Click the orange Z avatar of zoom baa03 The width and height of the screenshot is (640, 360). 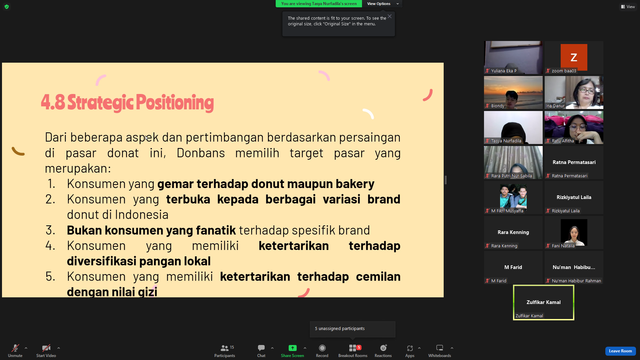coord(574,57)
